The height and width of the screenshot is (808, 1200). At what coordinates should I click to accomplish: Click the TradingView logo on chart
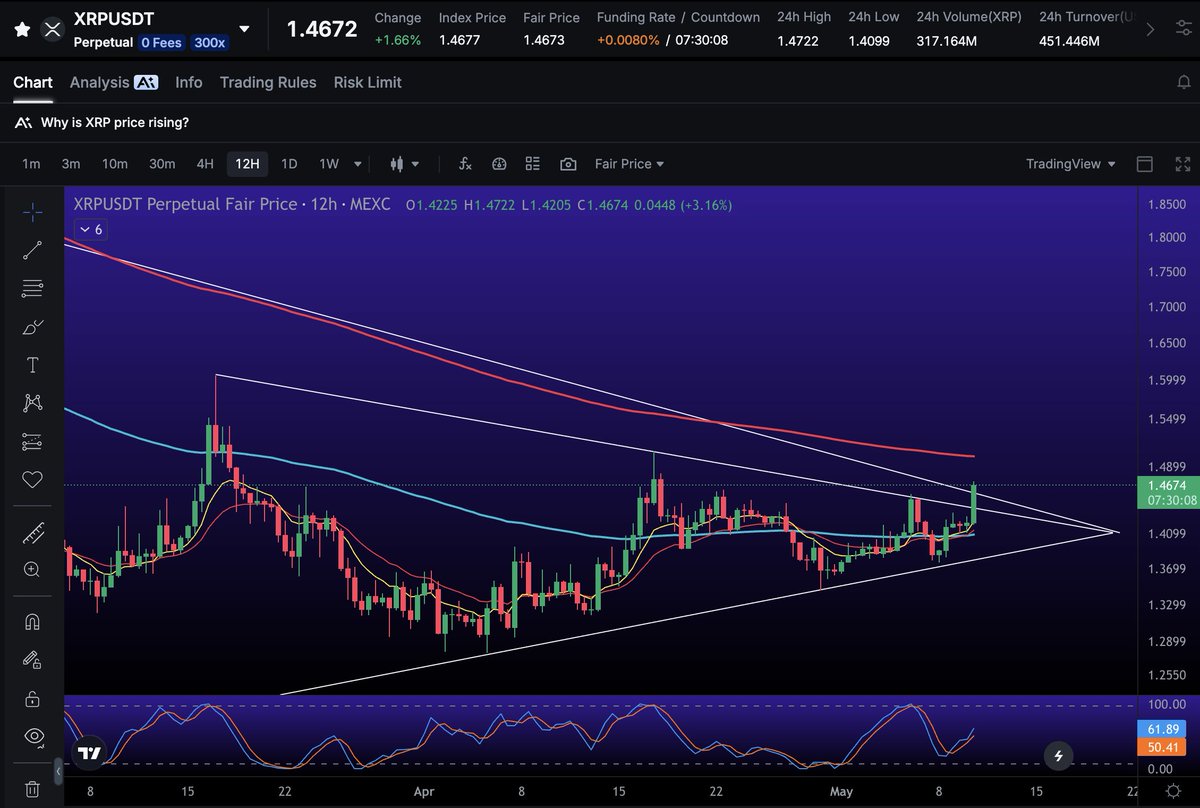[x=90, y=753]
